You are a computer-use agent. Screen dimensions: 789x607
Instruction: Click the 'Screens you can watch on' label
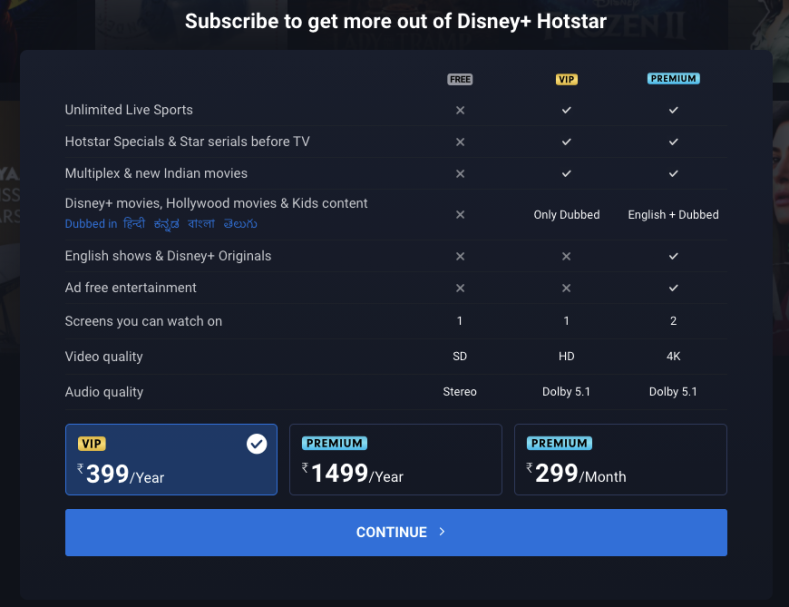coord(143,321)
